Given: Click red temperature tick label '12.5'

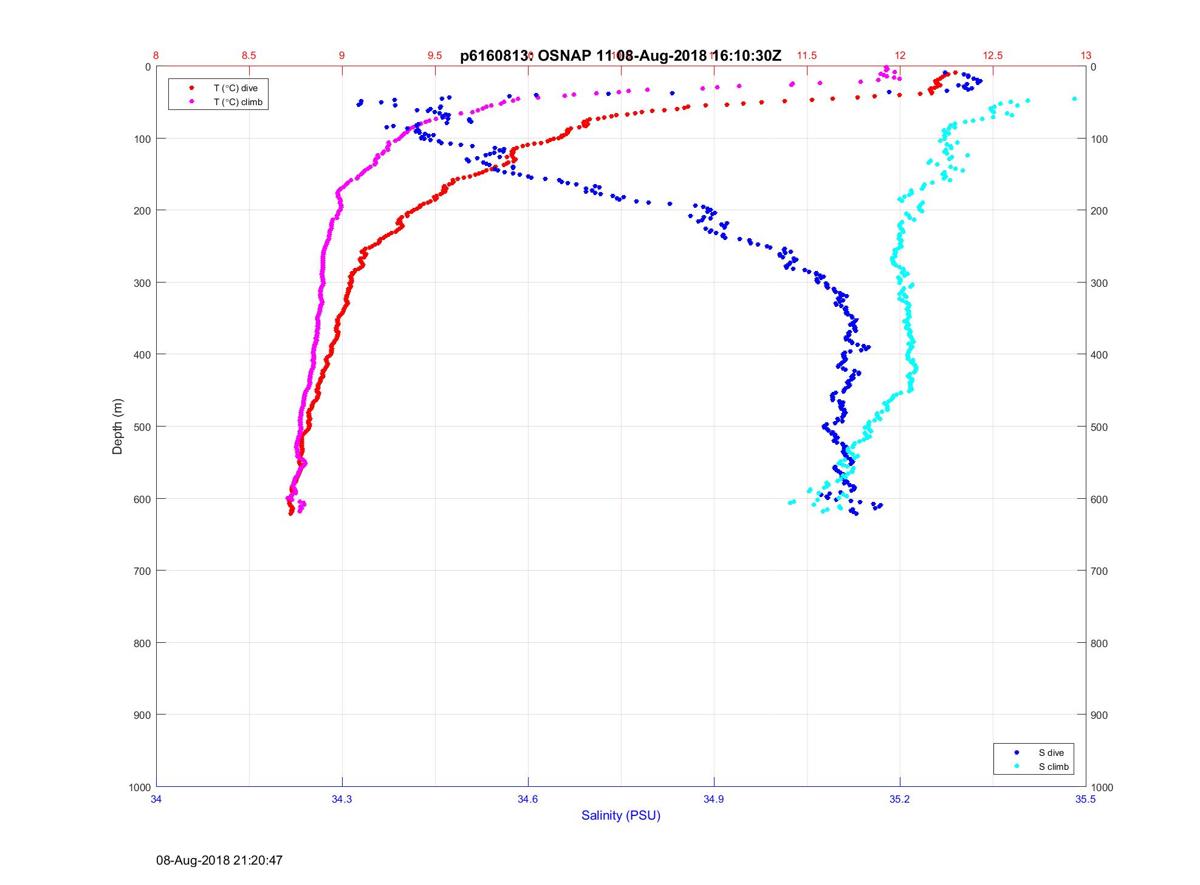Looking at the screenshot, I should pos(993,55).
